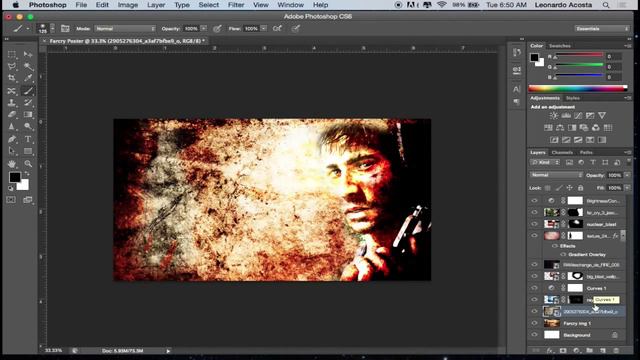Open layer Fill dropdown arrow
The height and width of the screenshot is (360, 640).
[627, 188]
